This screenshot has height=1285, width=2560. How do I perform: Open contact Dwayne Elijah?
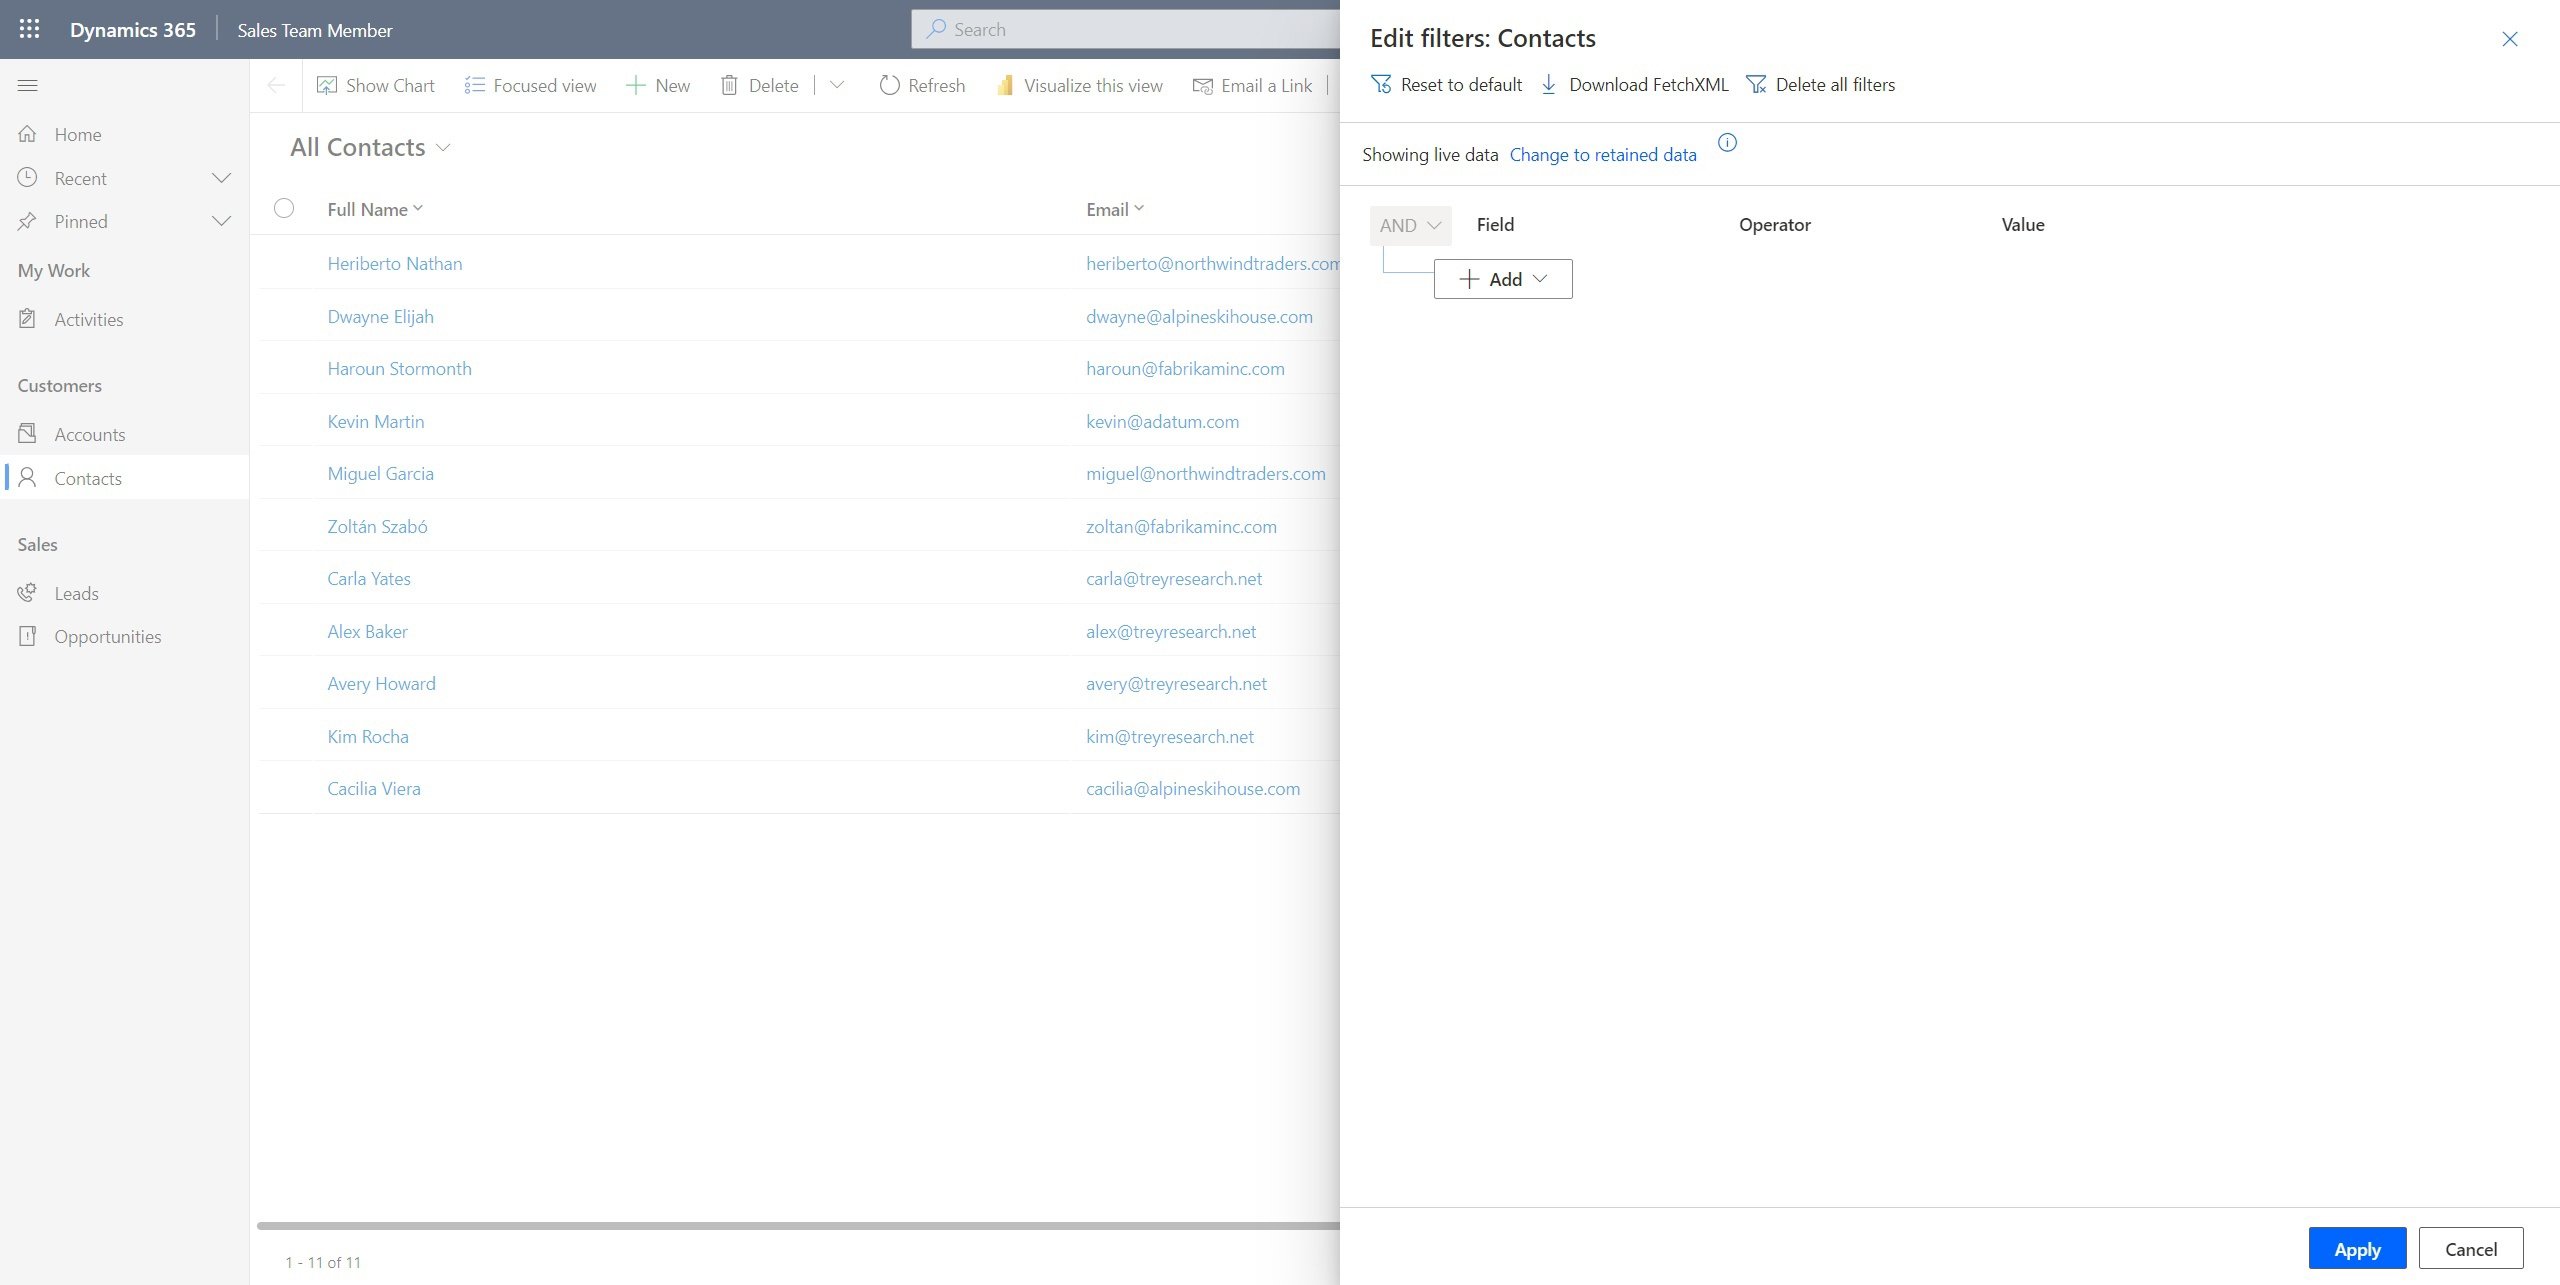[381, 317]
